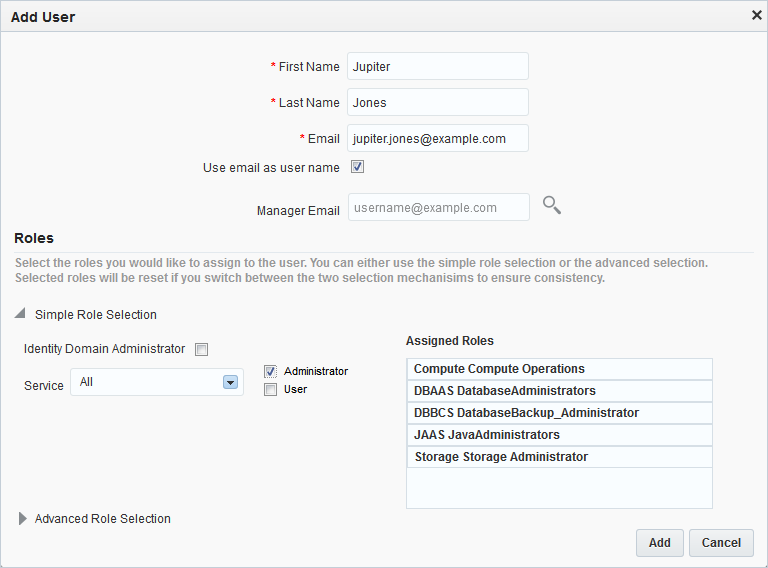Click the Manager Email input field

[439, 207]
